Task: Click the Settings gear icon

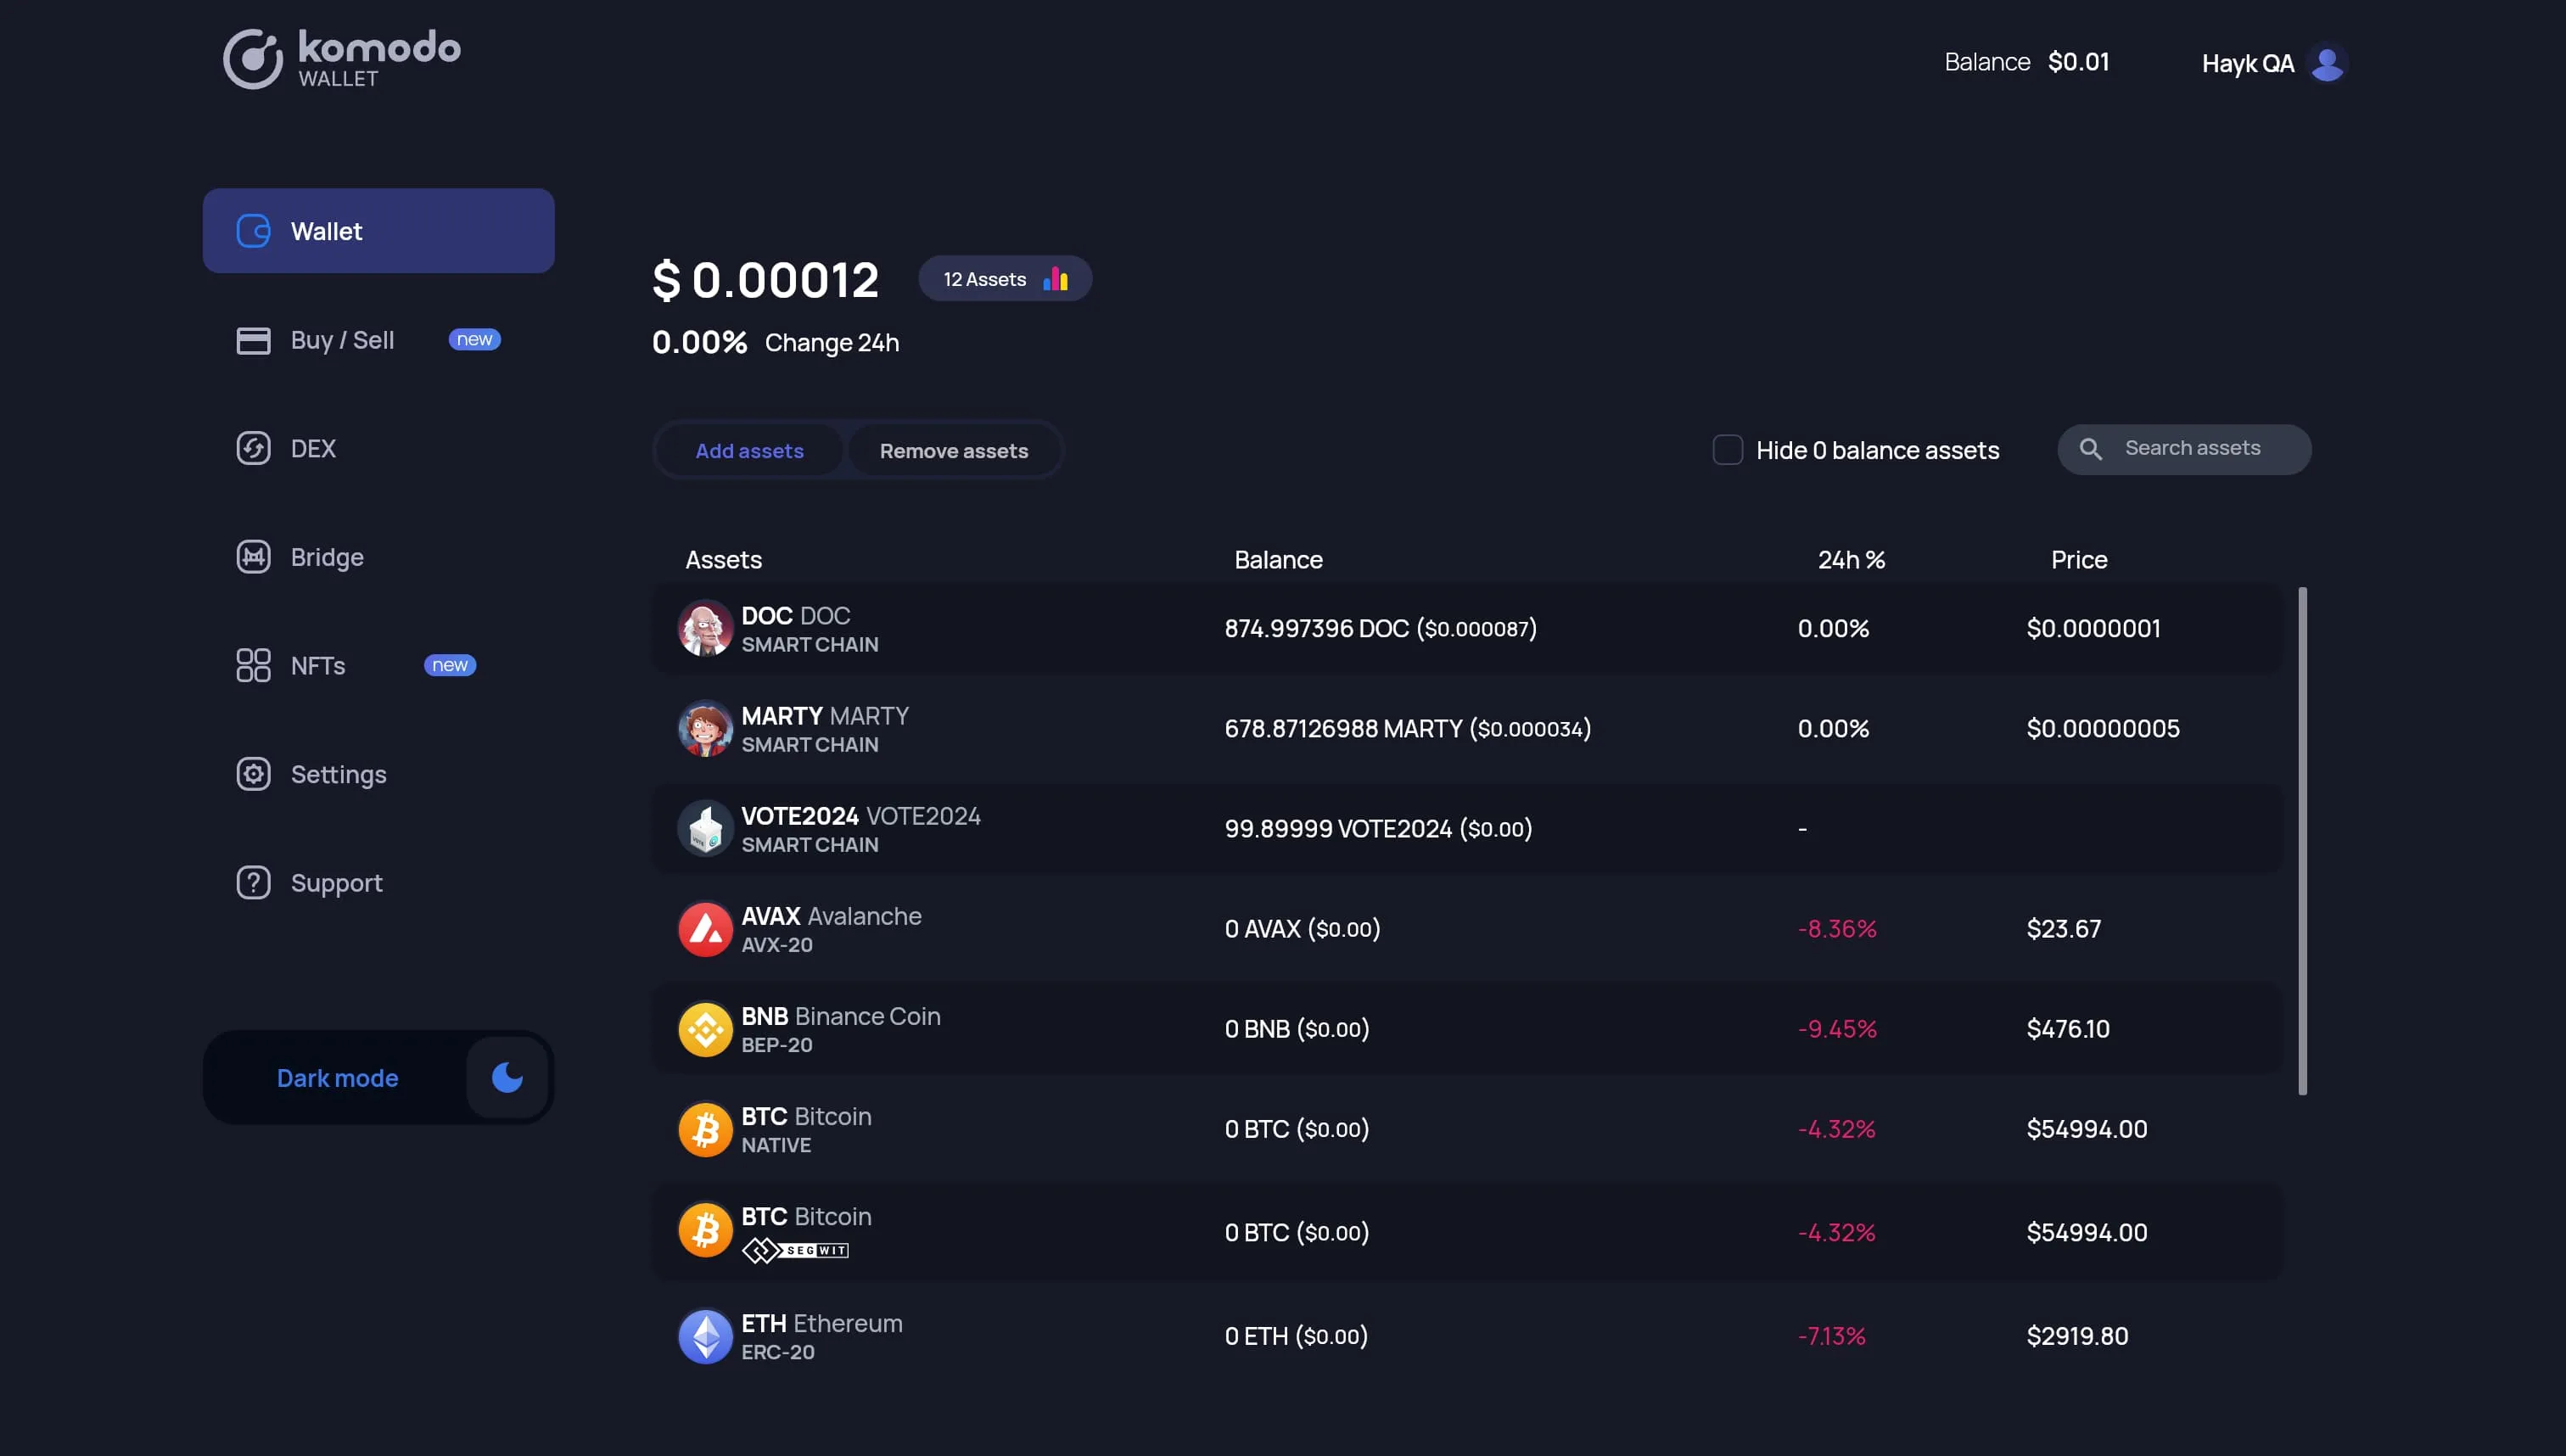Action: point(253,774)
